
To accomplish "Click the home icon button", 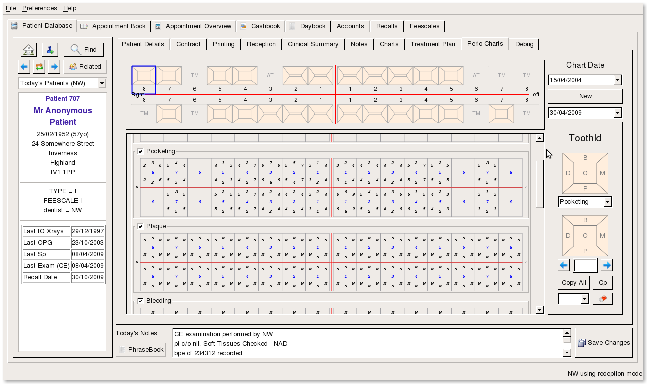I will tap(28, 50).
